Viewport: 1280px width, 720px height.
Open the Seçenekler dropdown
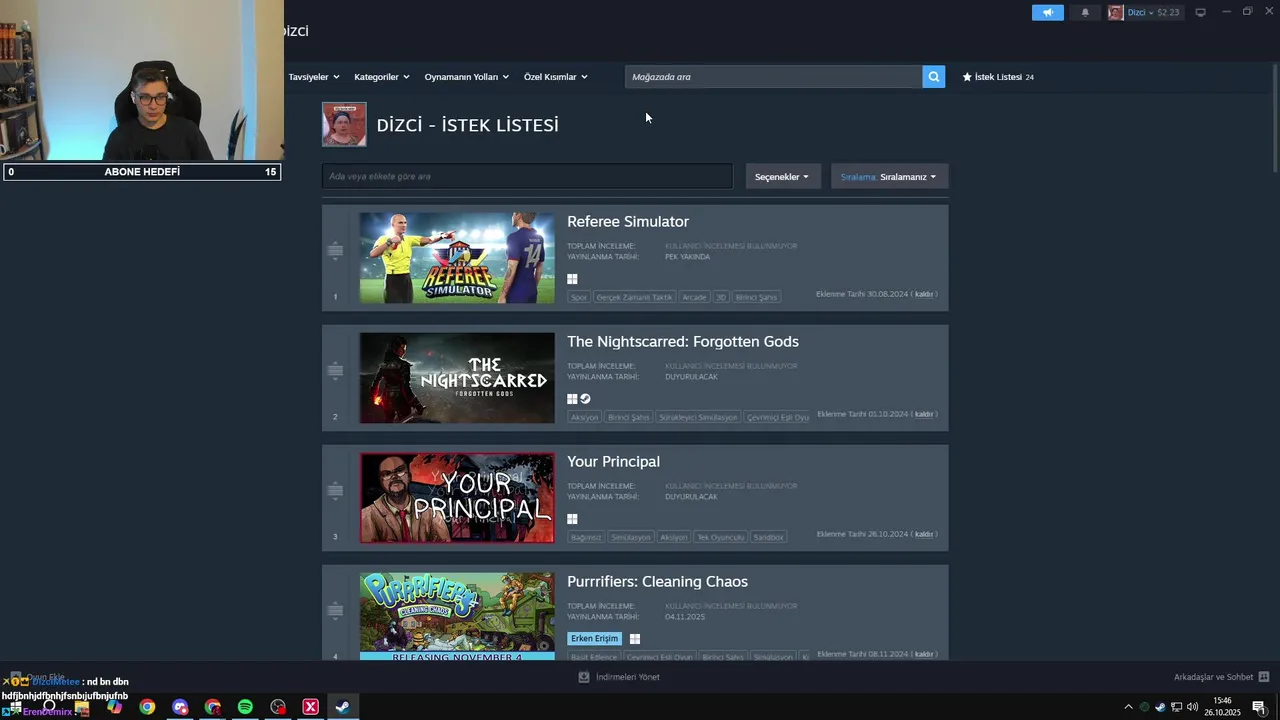[x=782, y=176]
